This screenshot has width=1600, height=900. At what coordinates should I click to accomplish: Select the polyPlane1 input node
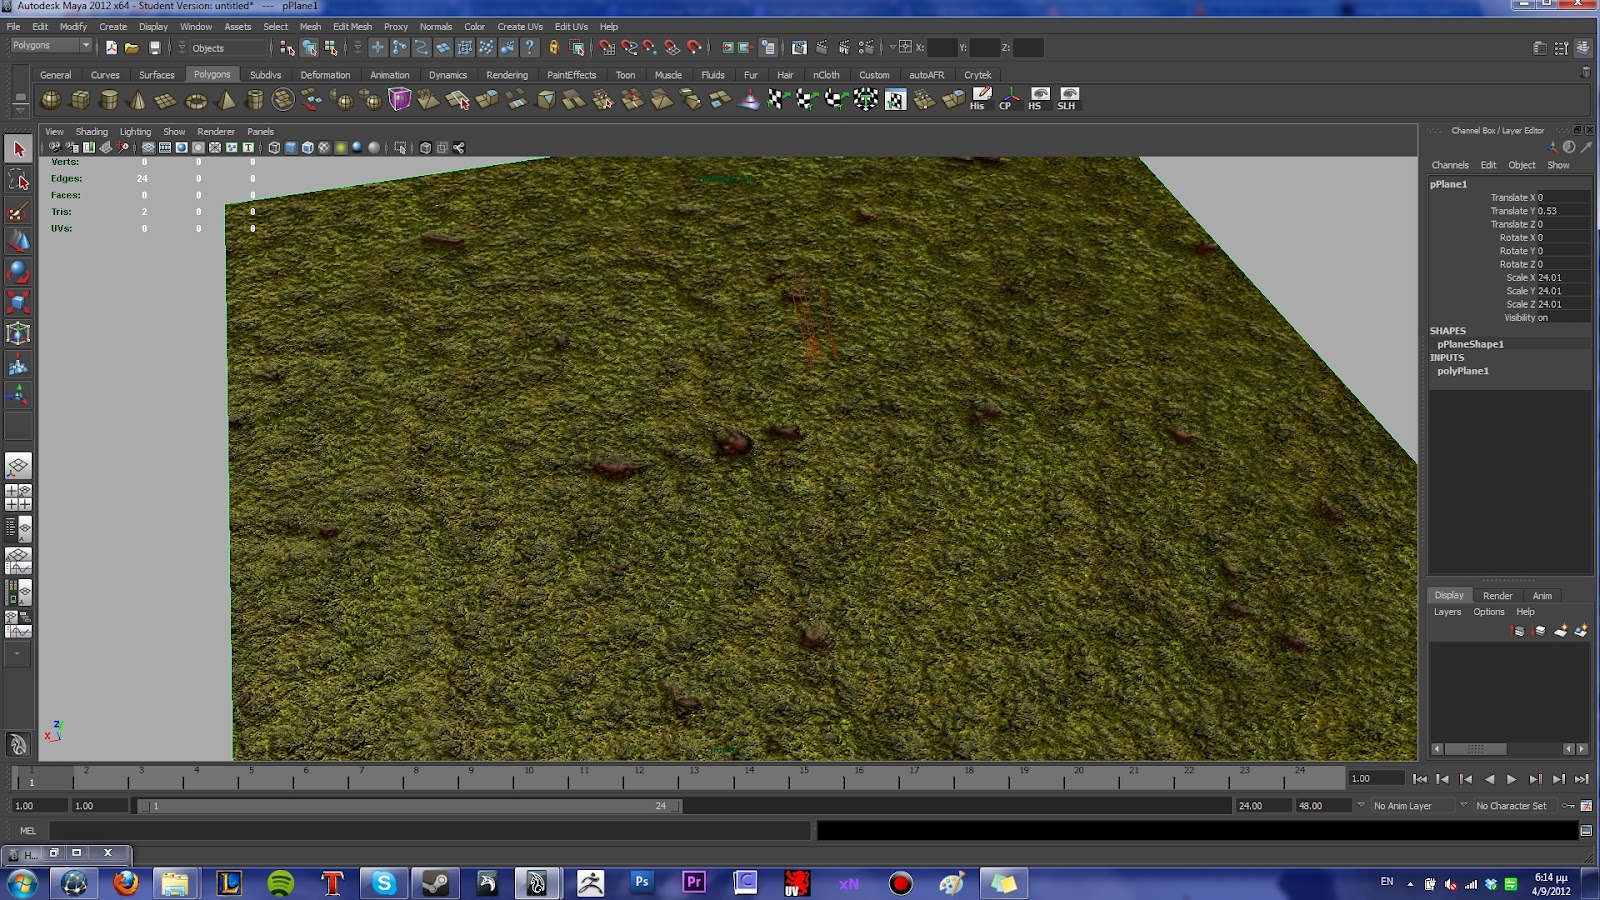(1465, 370)
